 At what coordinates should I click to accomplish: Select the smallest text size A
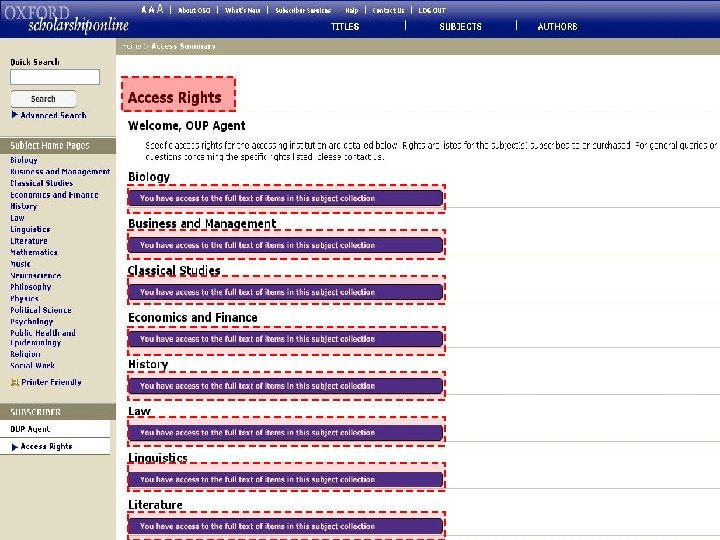pos(144,10)
